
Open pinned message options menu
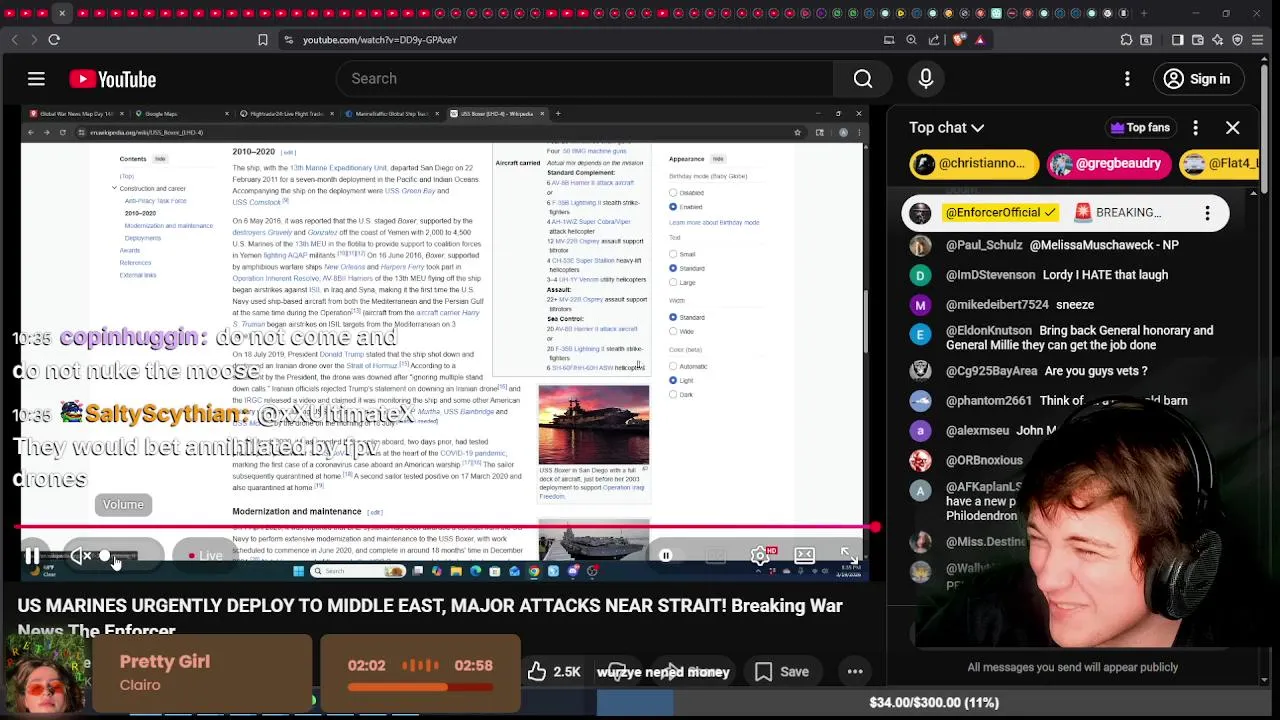[x=1207, y=213]
